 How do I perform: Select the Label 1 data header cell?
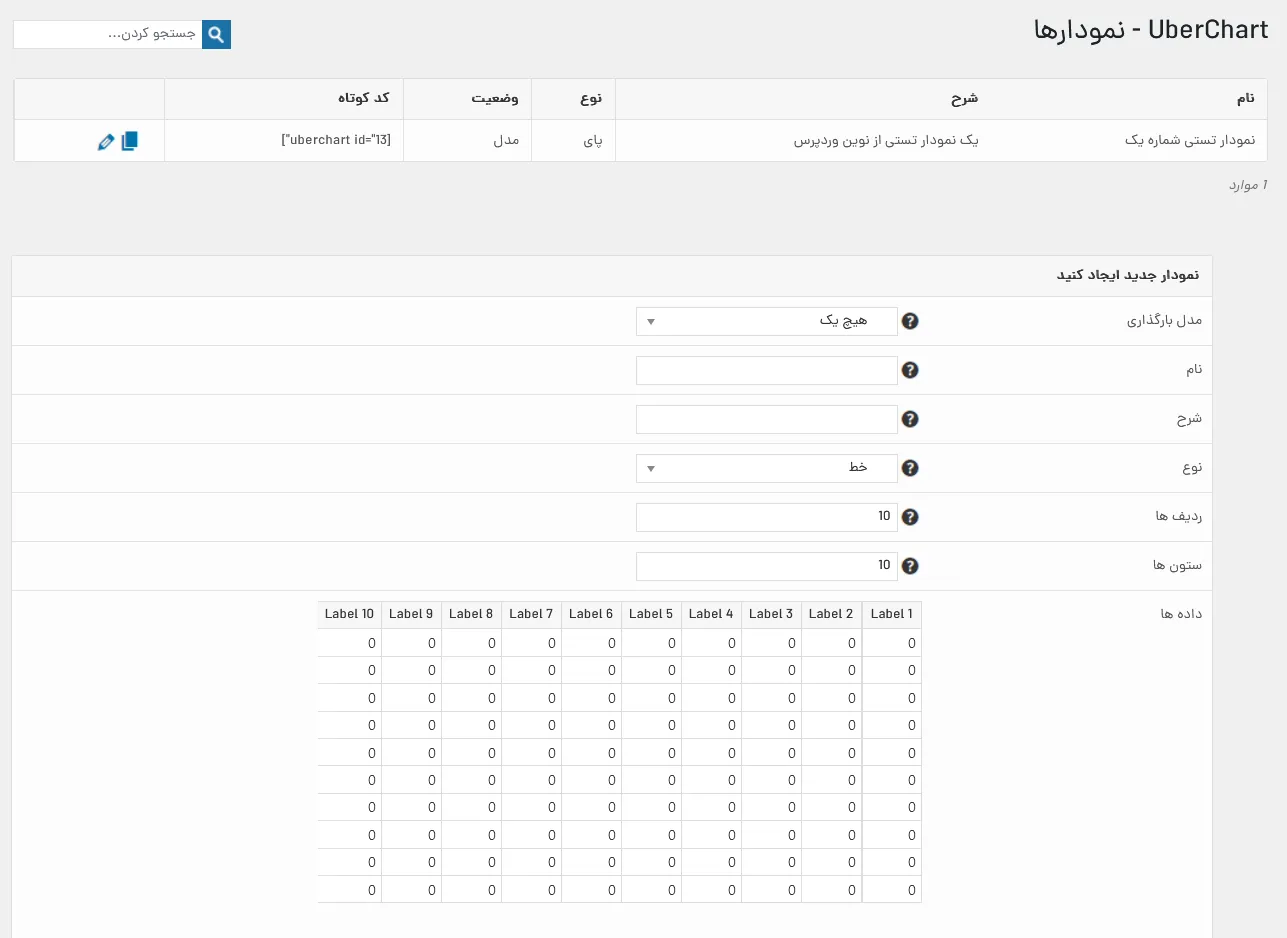(x=892, y=614)
